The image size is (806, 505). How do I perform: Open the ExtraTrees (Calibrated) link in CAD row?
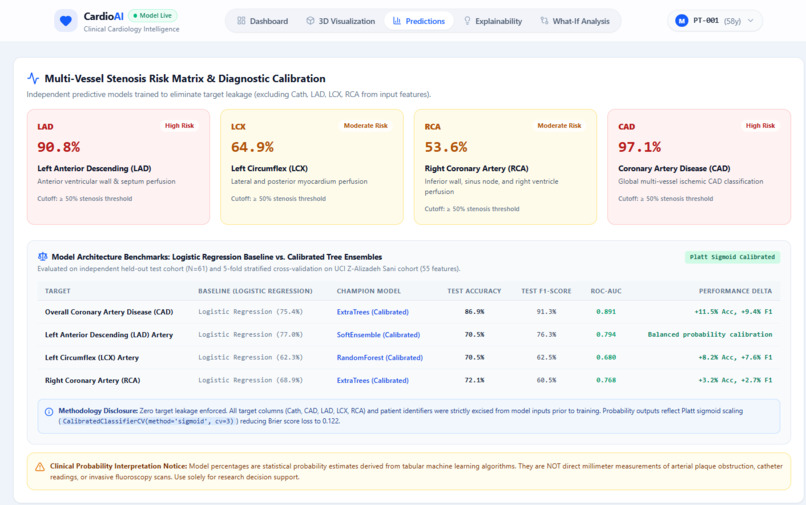[x=373, y=312]
